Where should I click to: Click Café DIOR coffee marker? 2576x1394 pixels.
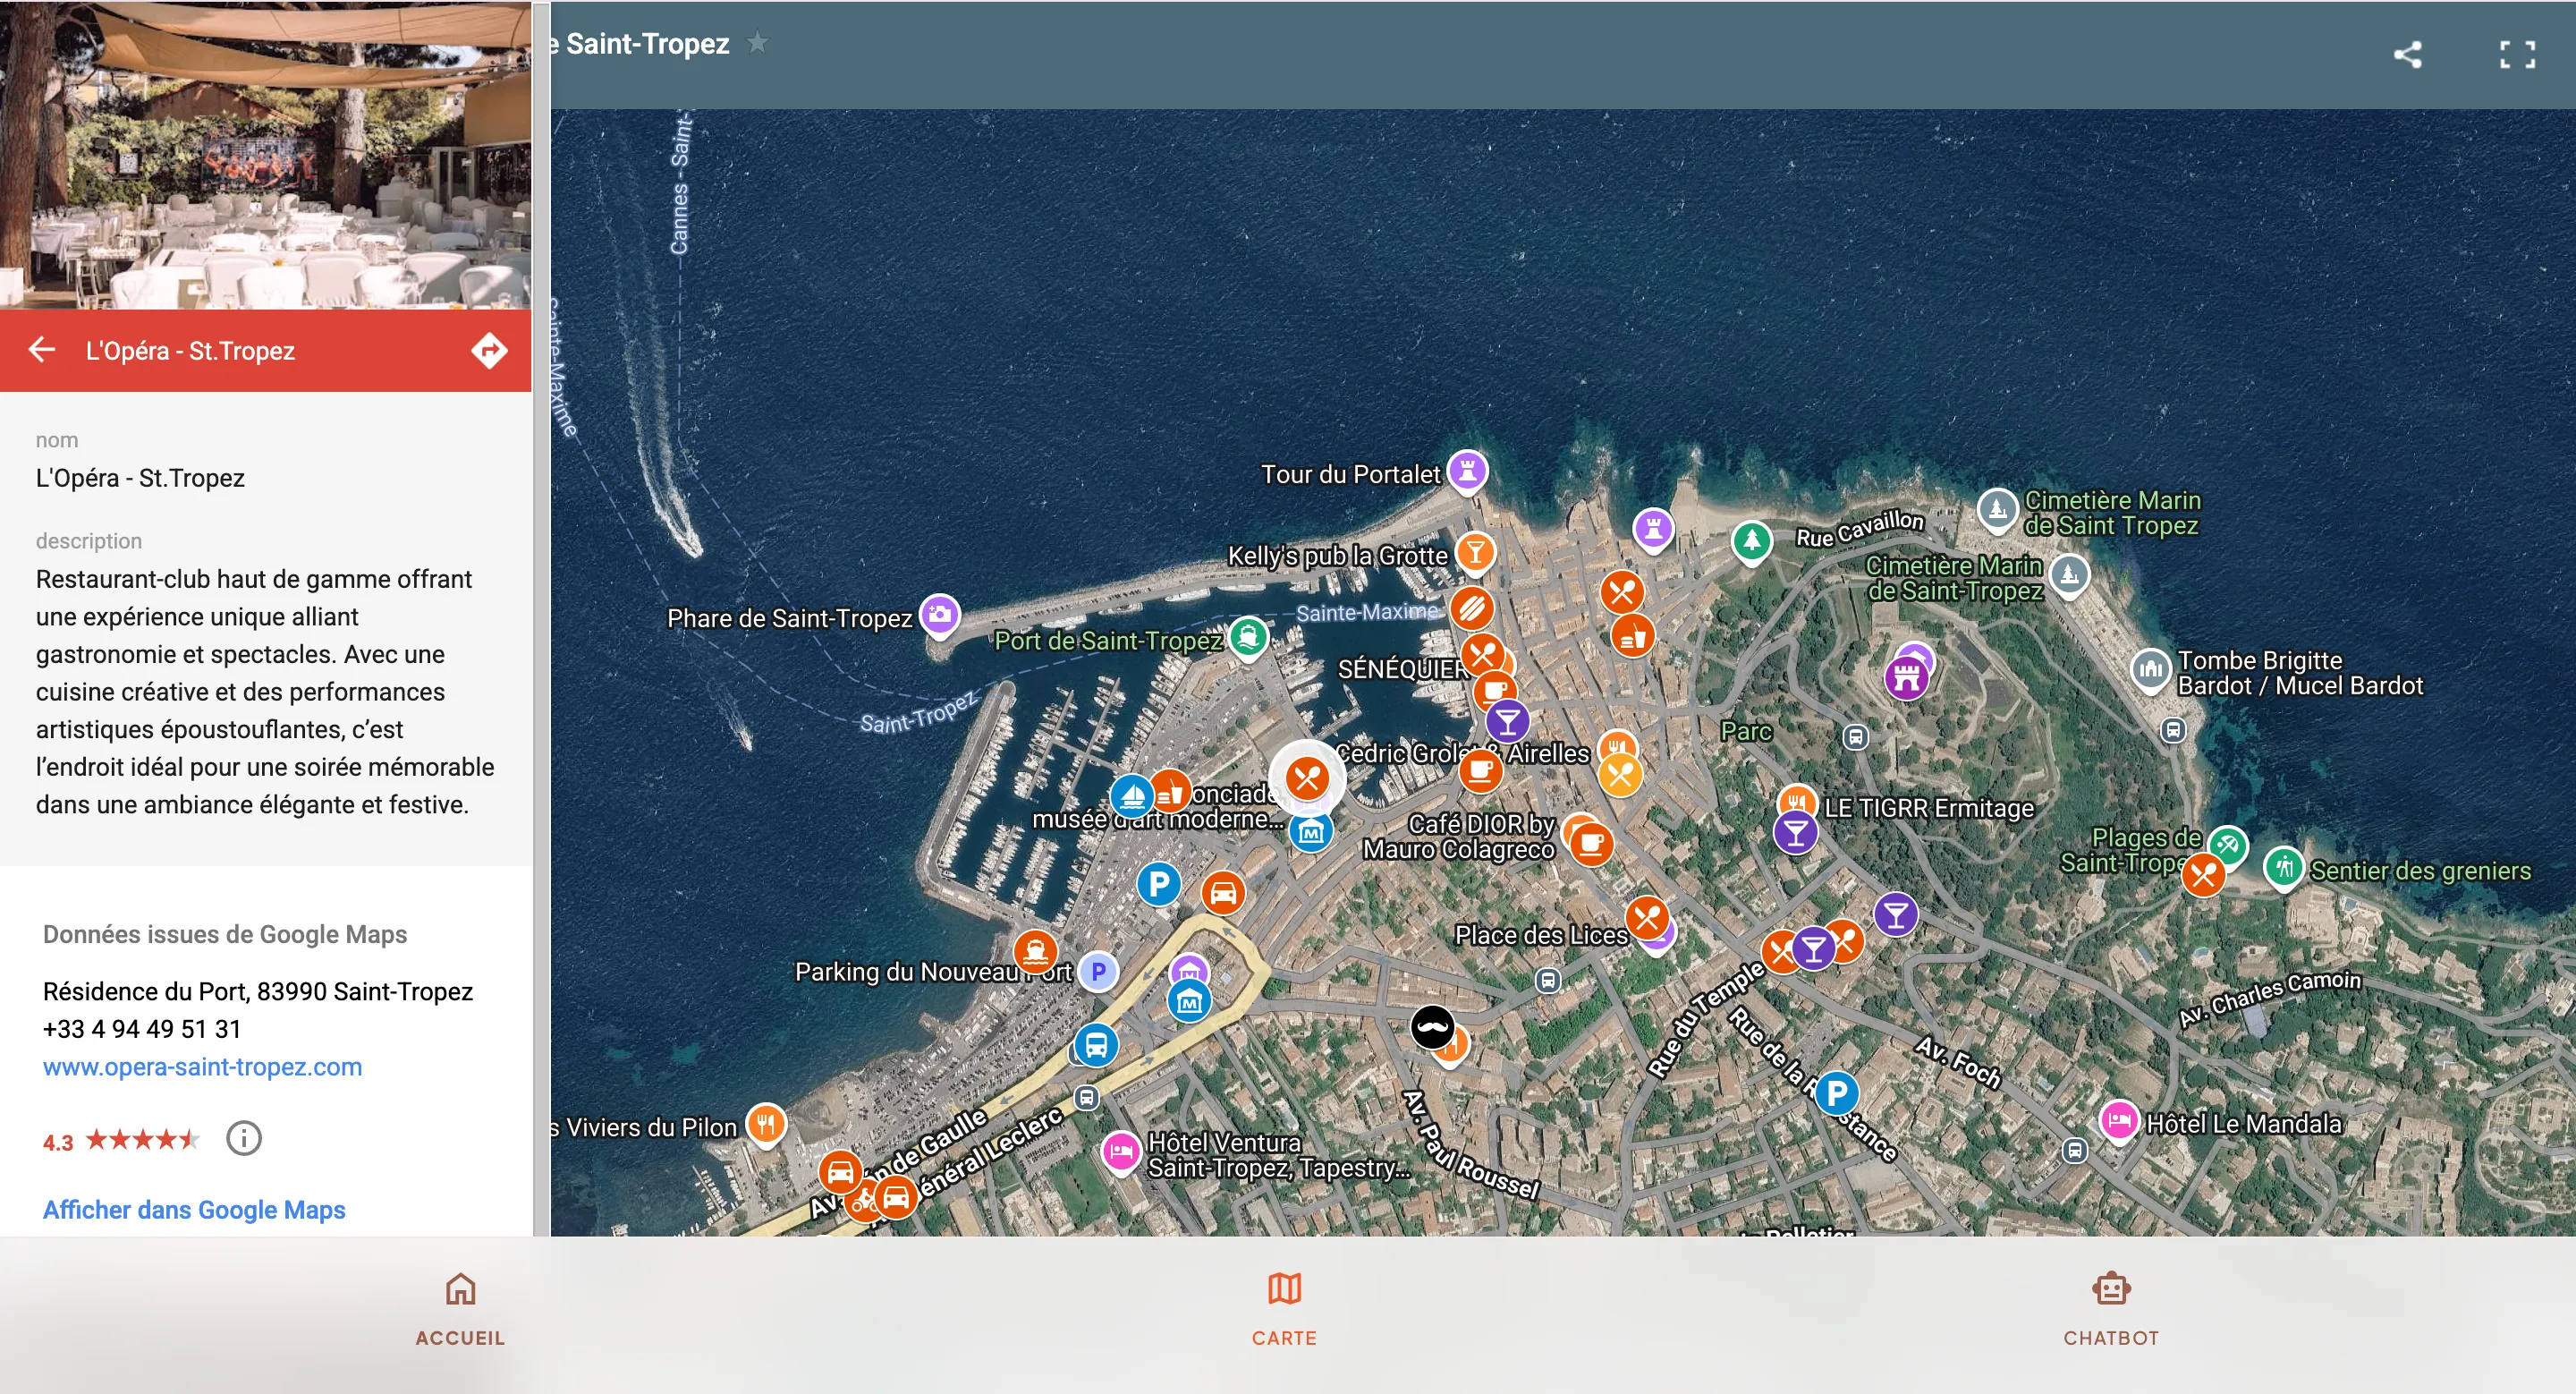(1591, 843)
